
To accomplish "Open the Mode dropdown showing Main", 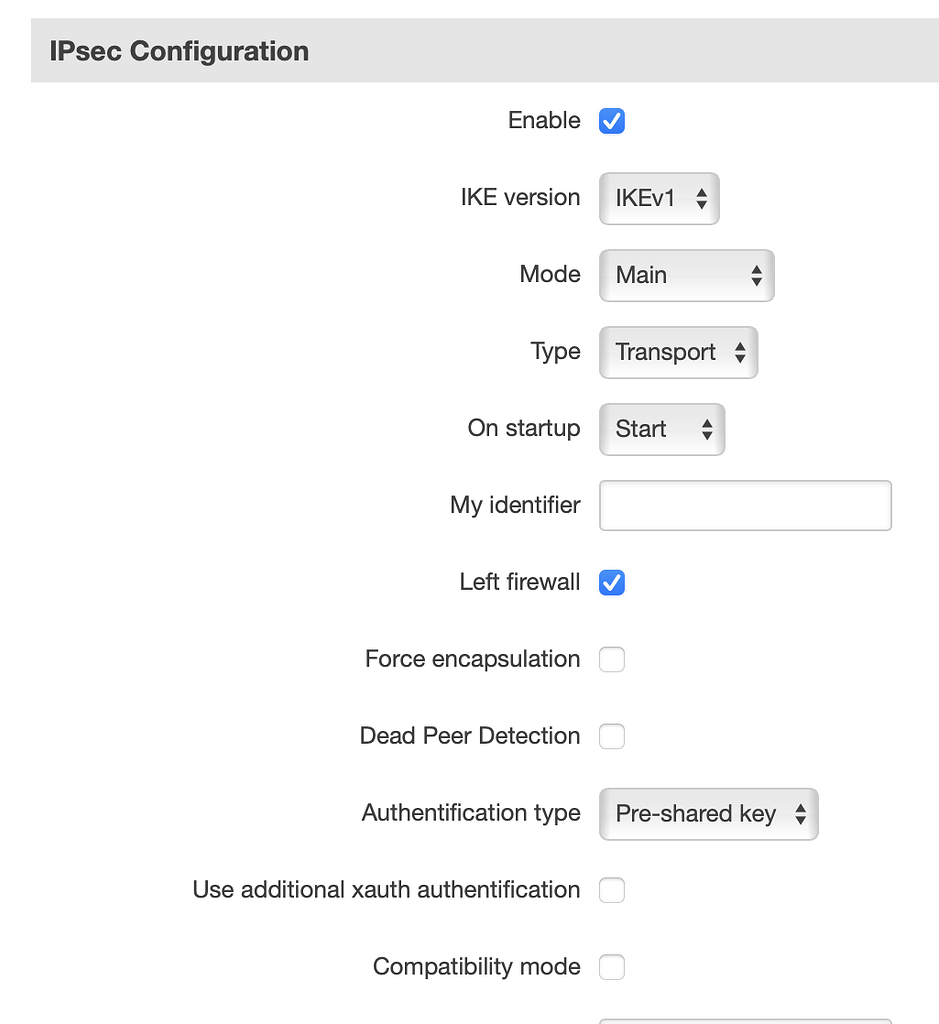I will click(x=686, y=276).
